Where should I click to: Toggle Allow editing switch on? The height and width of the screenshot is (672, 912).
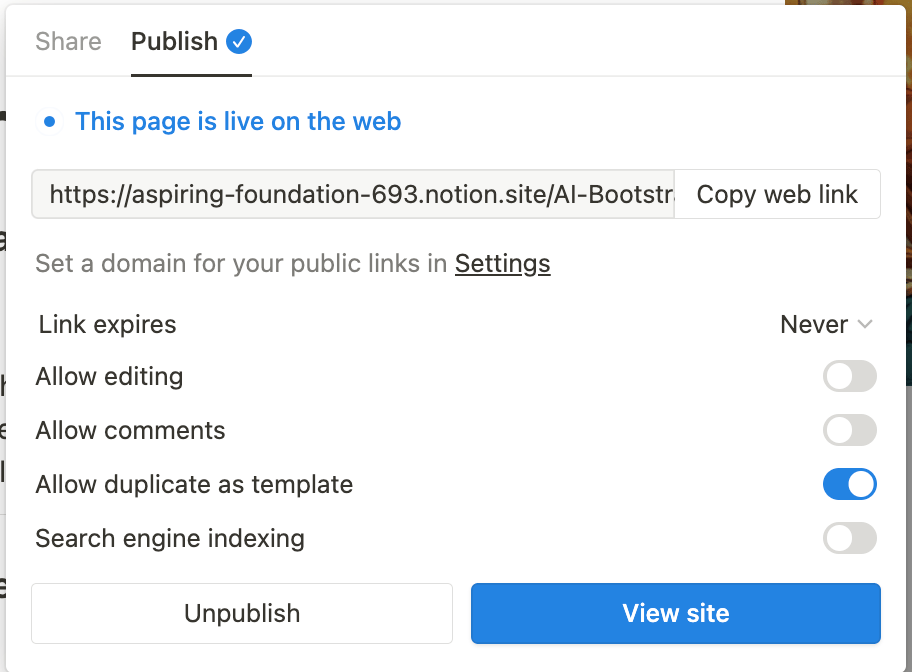pos(849,377)
